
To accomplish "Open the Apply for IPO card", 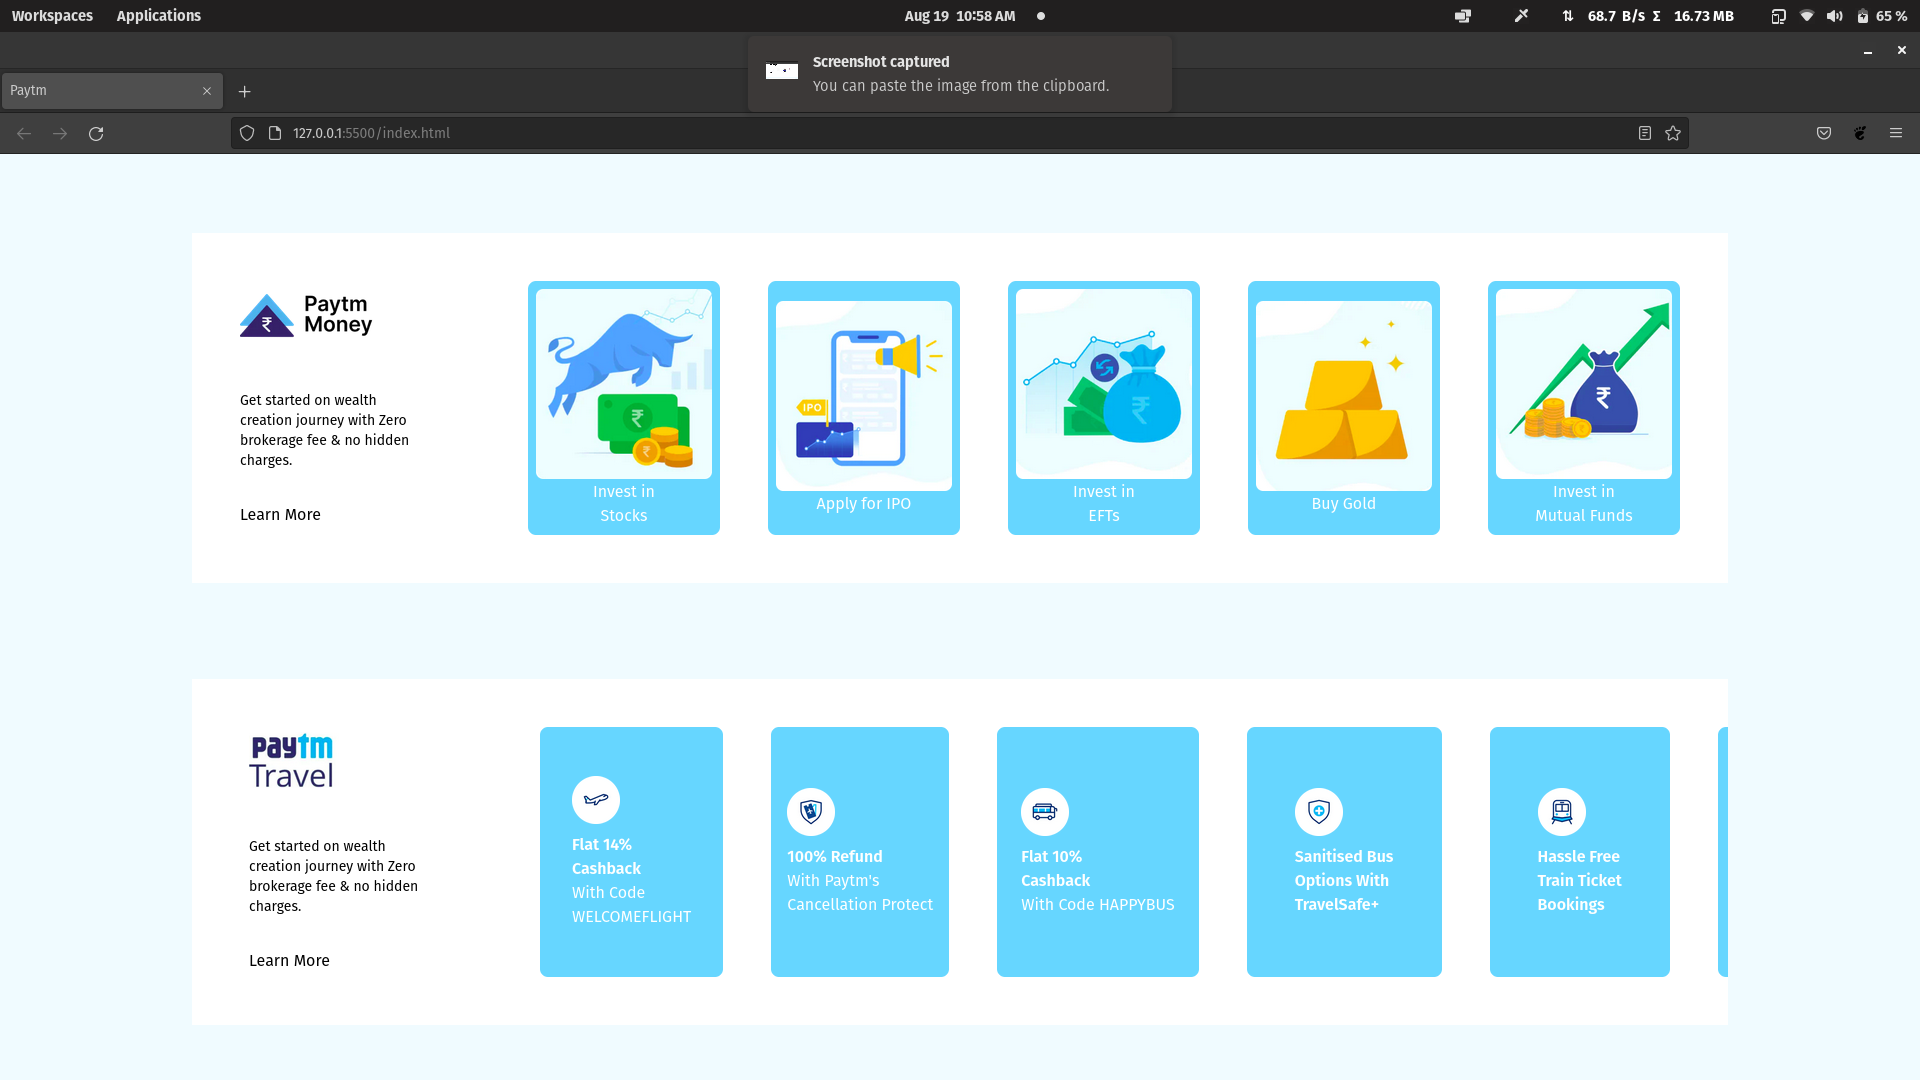I will point(863,407).
